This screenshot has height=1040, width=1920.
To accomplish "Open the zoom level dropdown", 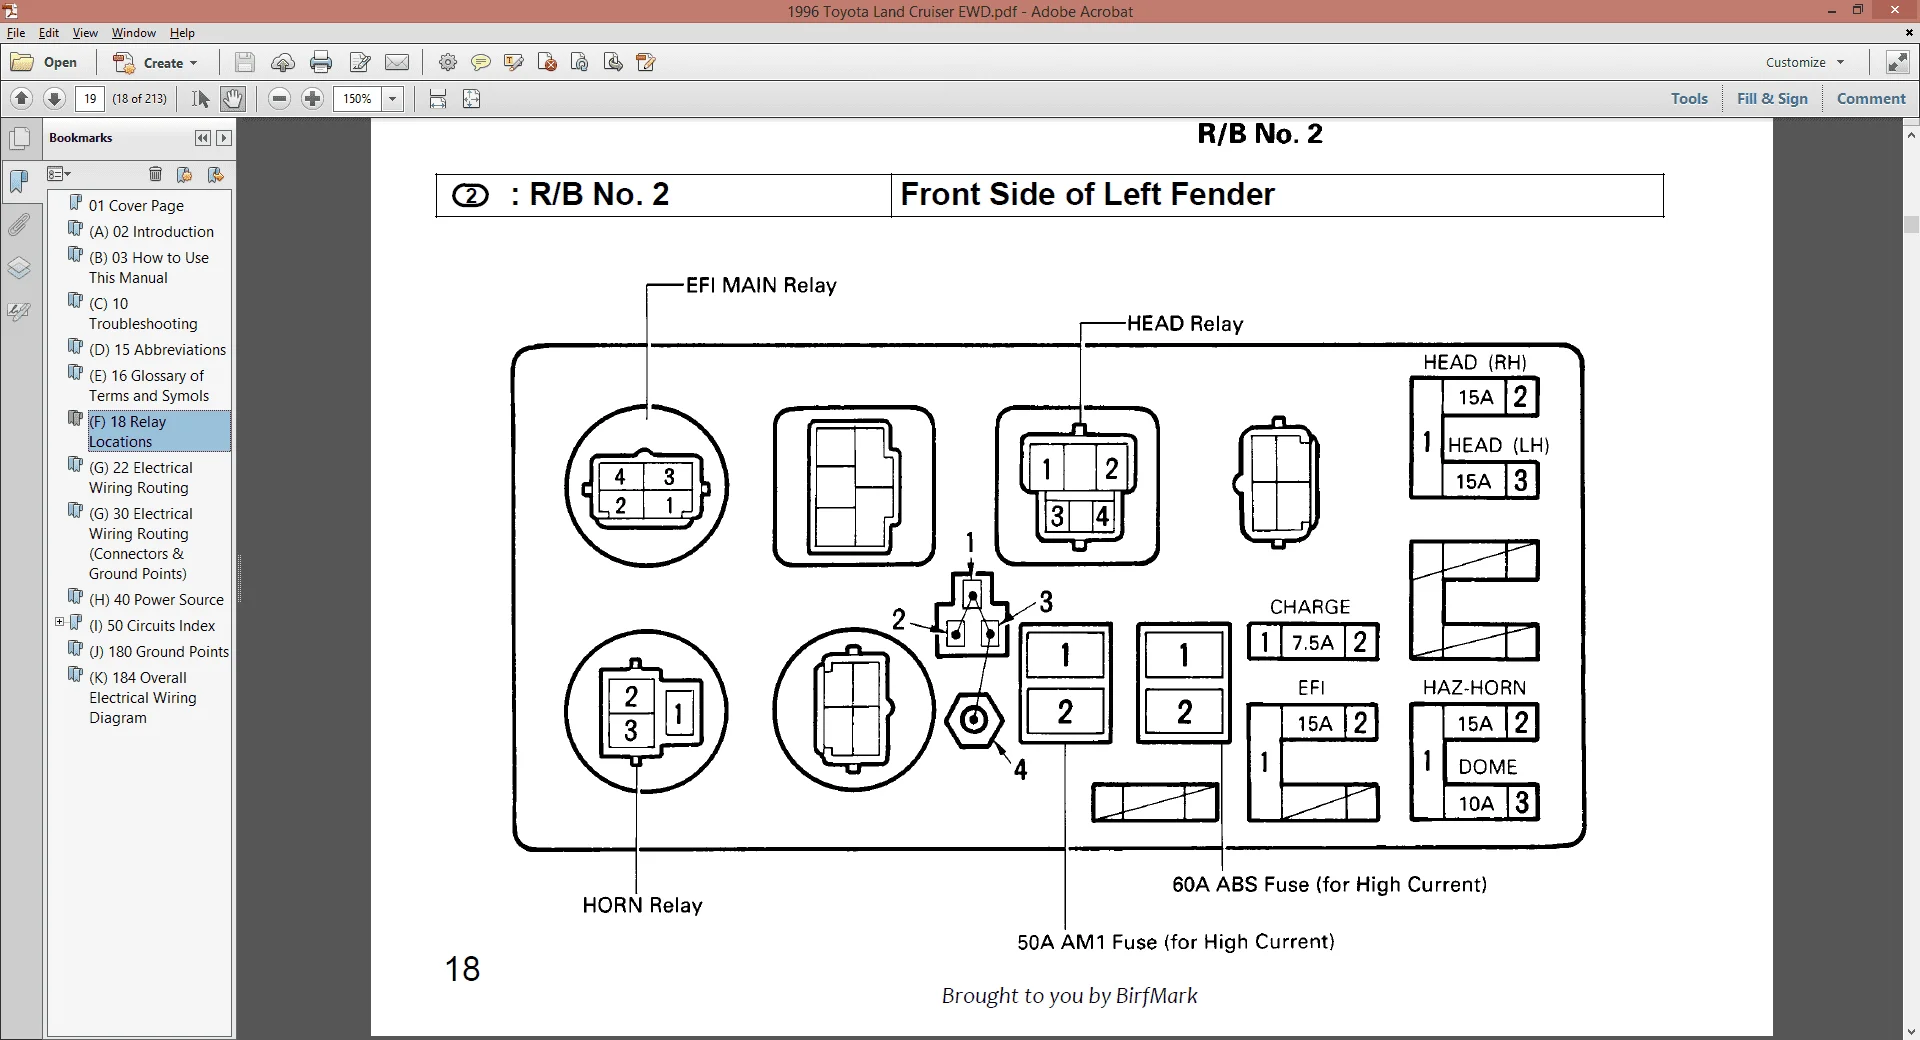I will click(x=393, y=99).
